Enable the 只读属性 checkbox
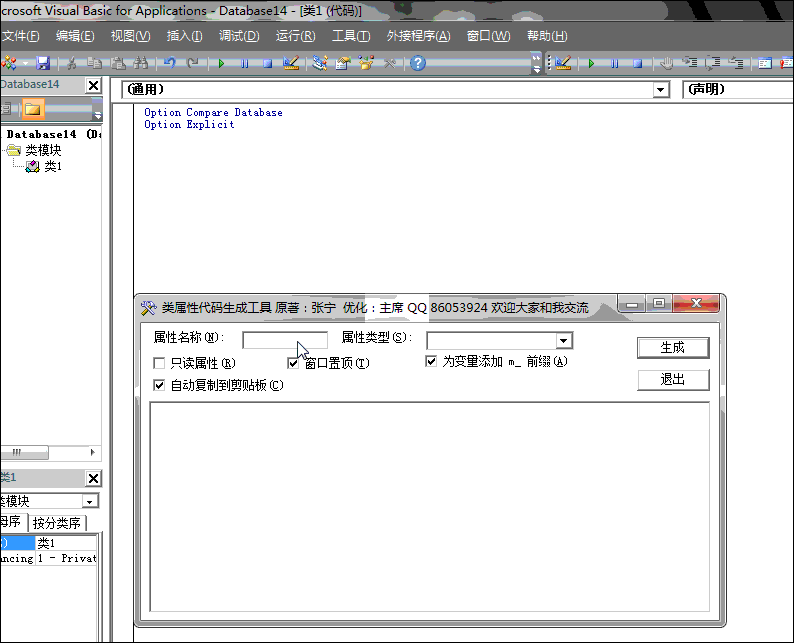 pyautogui.click(x=159, y=363)
